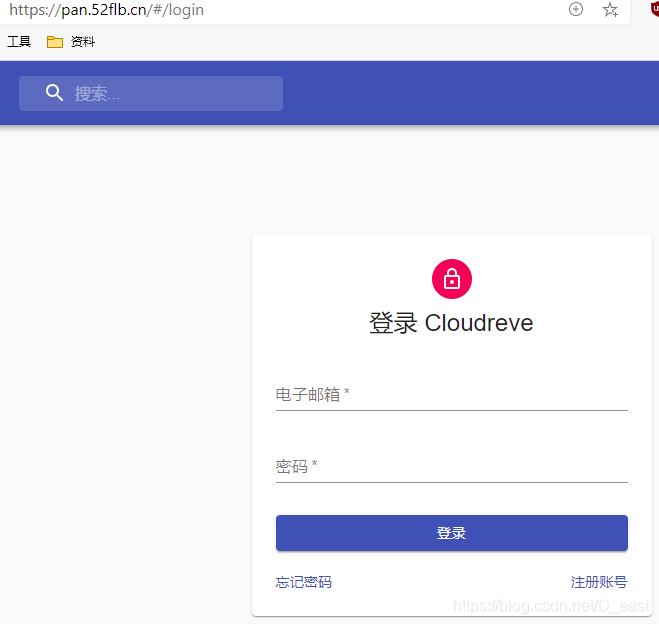The width and height of the screenshot is (659, 624).
Task: Open the 忘记密码 link
Action: (303, 582)
